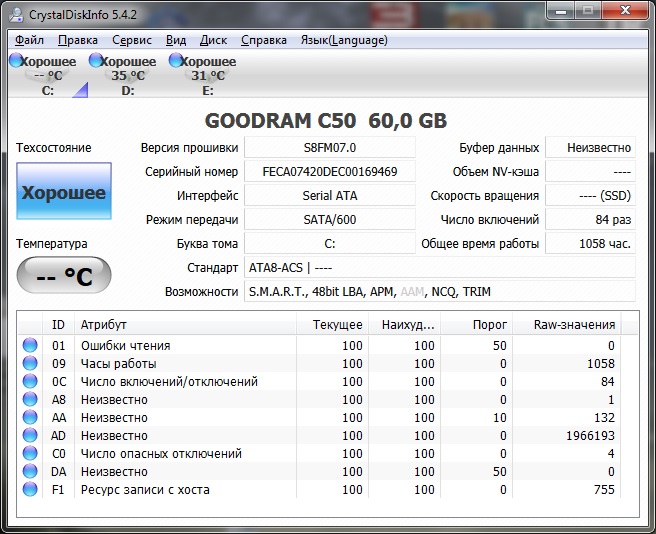Click the GOODRAM C50 60,0 GB title
This screenshot has height=534, width=656.
[x=326, y=121]
